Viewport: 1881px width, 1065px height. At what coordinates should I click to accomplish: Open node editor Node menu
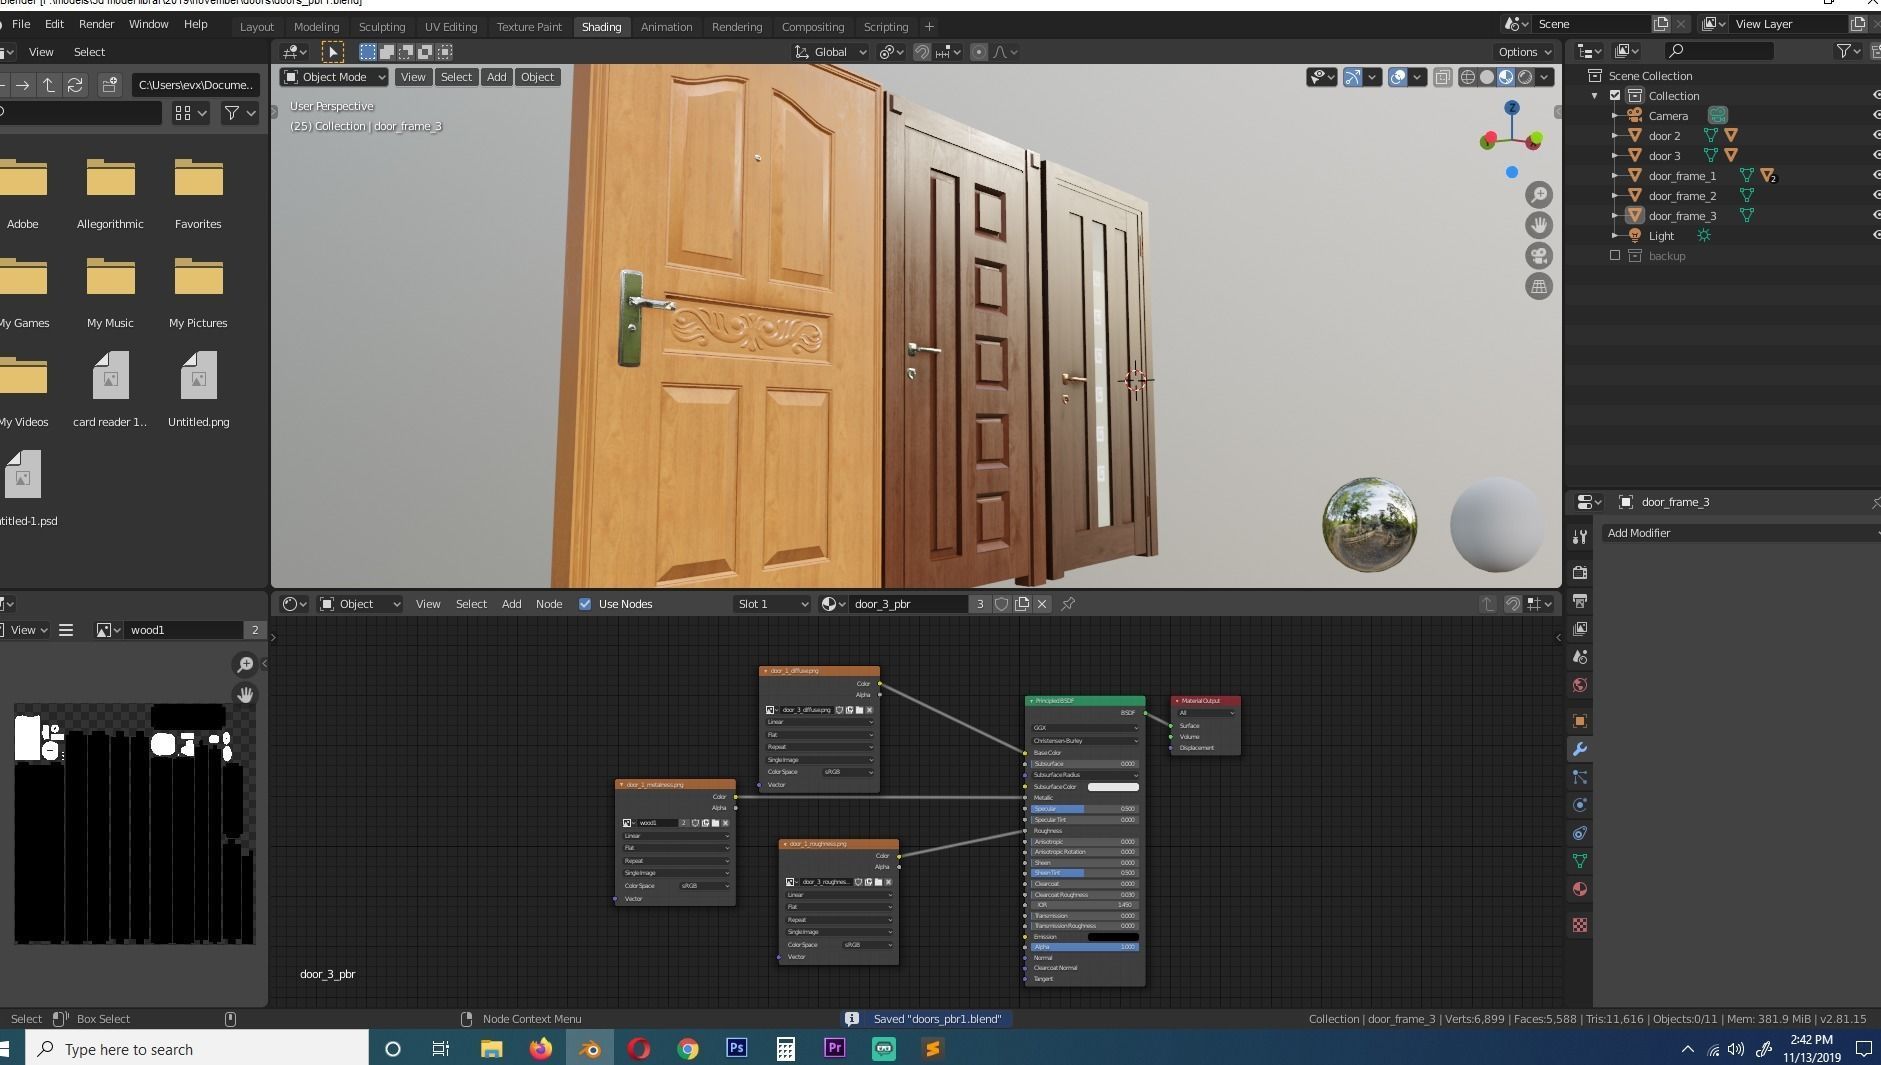click(549, 604)
